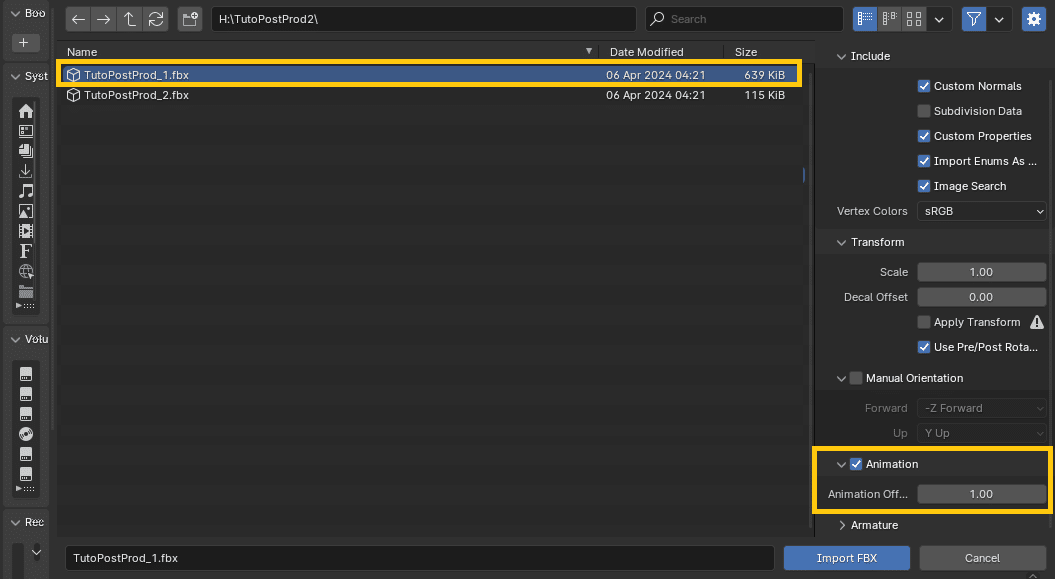This screenshot has width=1055, height=579.
Task: Go up to the parent directory
Action: (x=129, y=19)
